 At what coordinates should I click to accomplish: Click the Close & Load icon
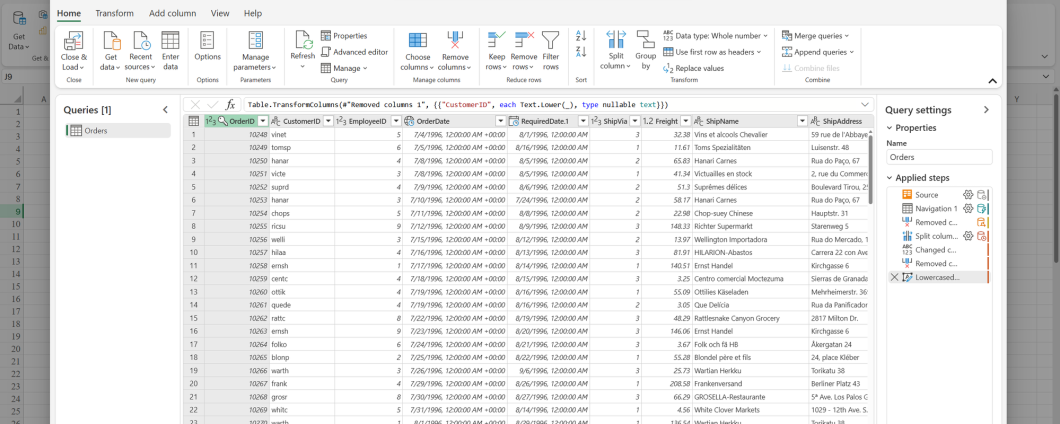[x=73, y=41]
